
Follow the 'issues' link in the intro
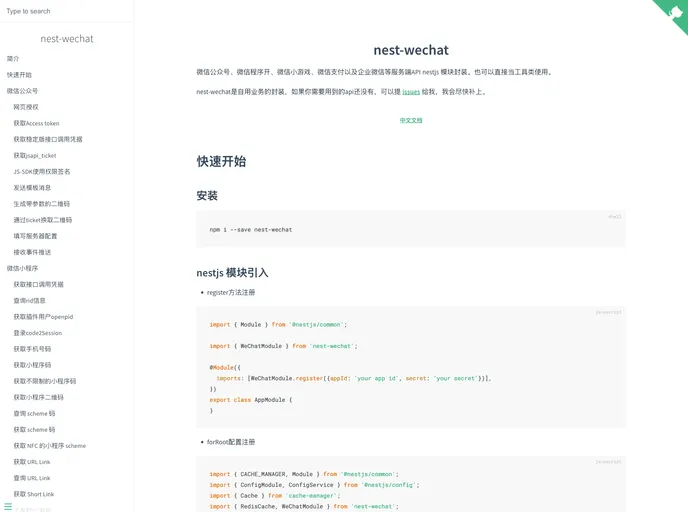411,92
